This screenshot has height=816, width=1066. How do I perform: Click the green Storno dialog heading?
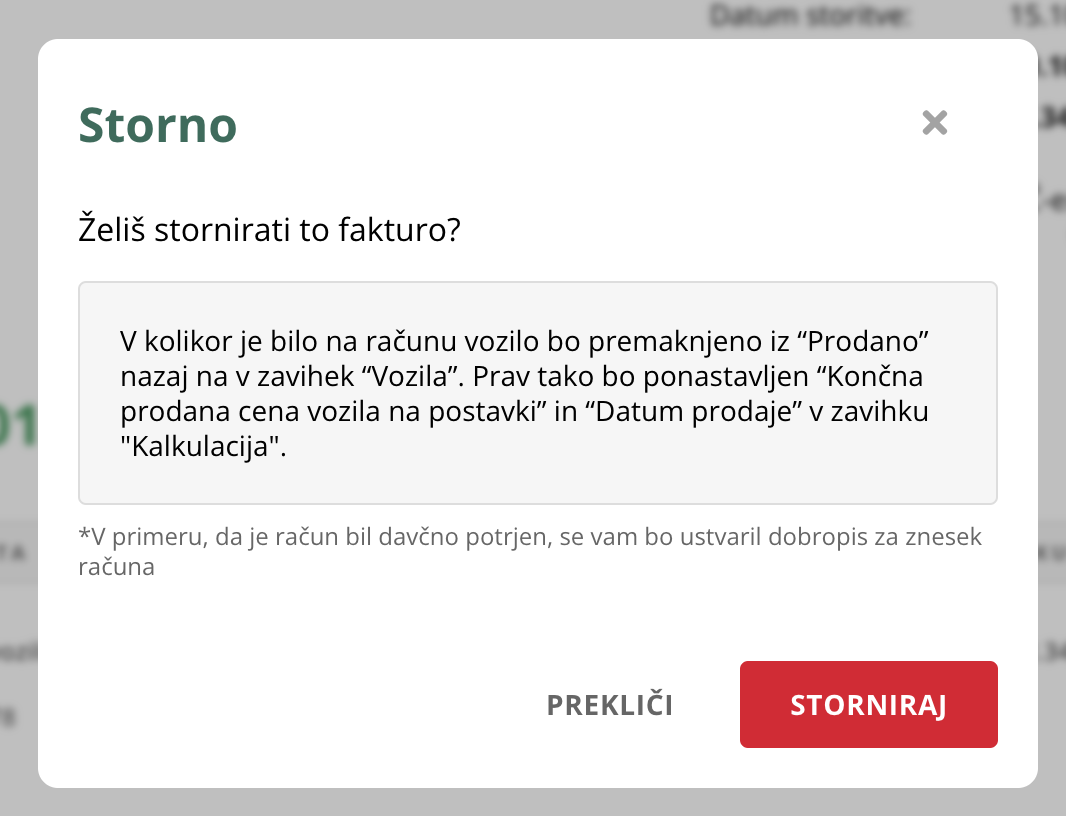(158, 126)
